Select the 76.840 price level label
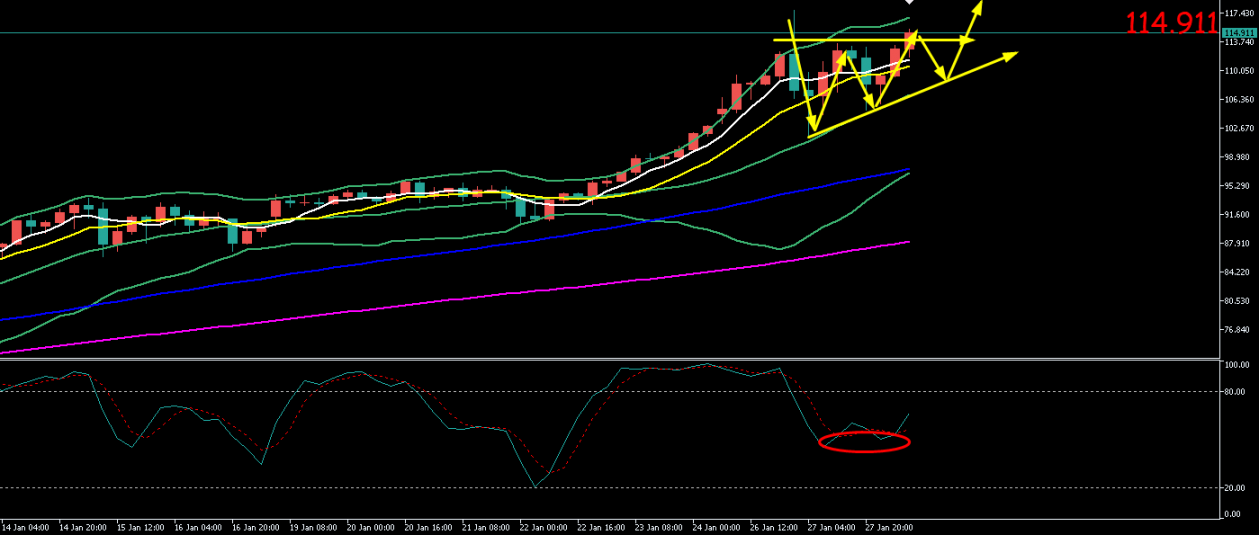The height and width of the screenshot is (535, 1259). 1240,329
